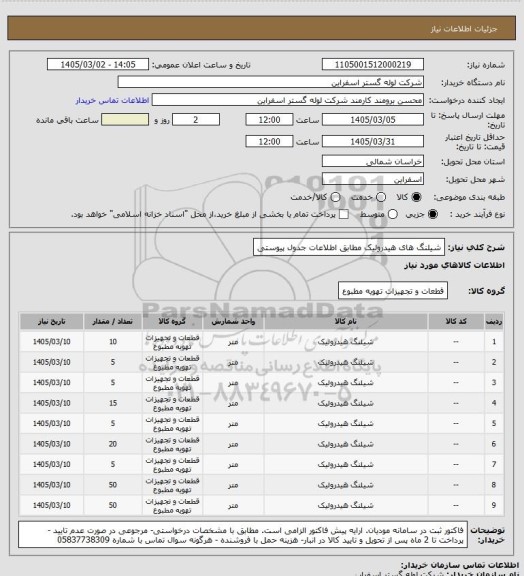The width and height of the screenshot is (524, 576).
Task: Click the response deadline date 1405/03/05
Action: [x=373, y=120]
